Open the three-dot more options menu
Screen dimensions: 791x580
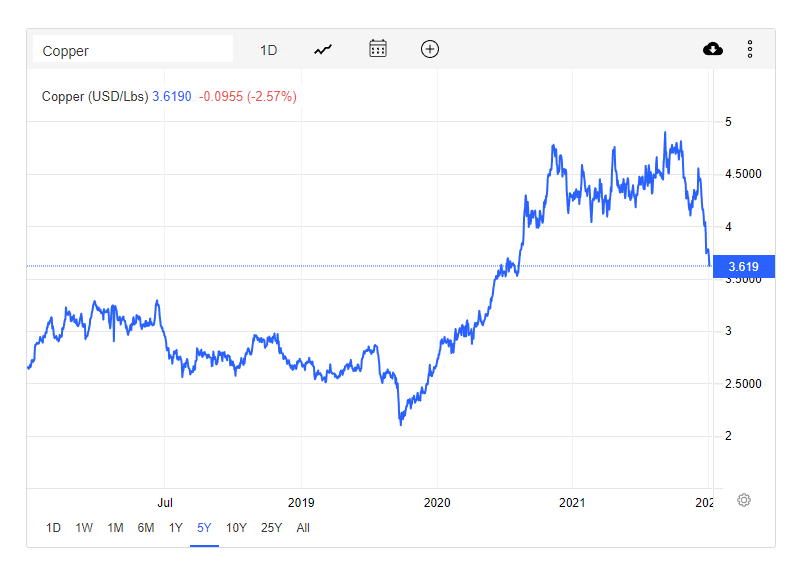coord(749,49)
